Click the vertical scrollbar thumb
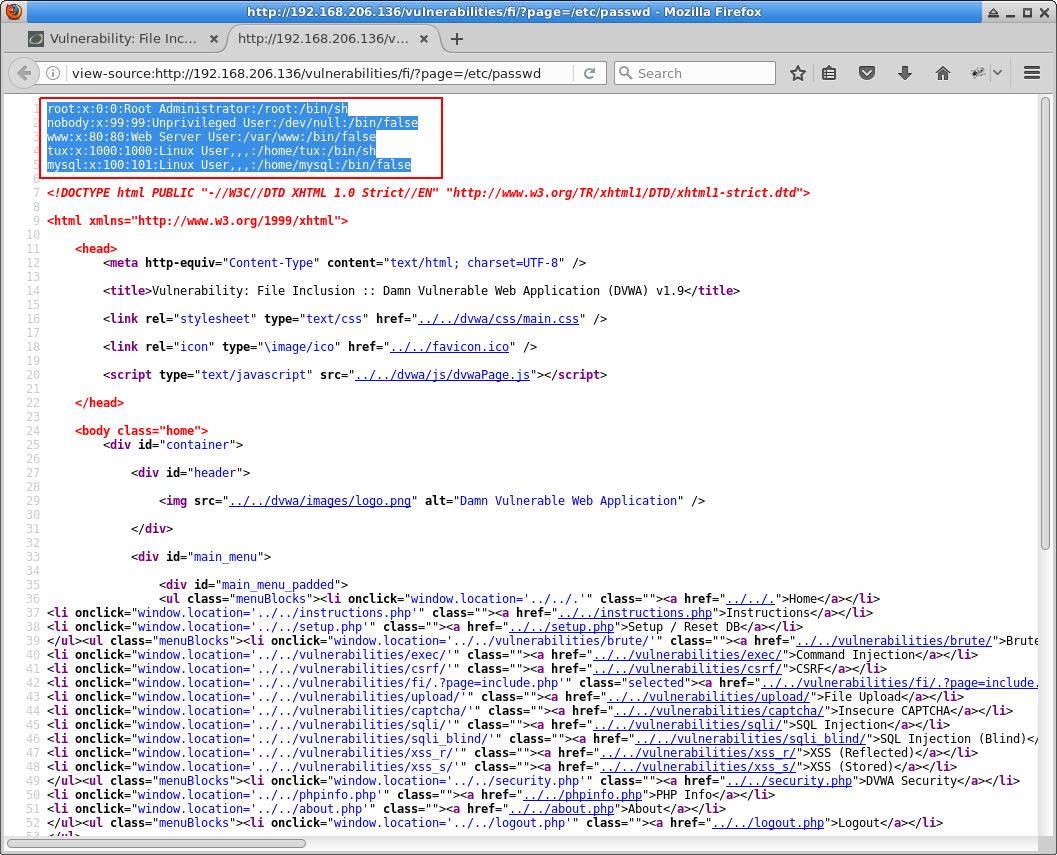 pos(1046,324)
